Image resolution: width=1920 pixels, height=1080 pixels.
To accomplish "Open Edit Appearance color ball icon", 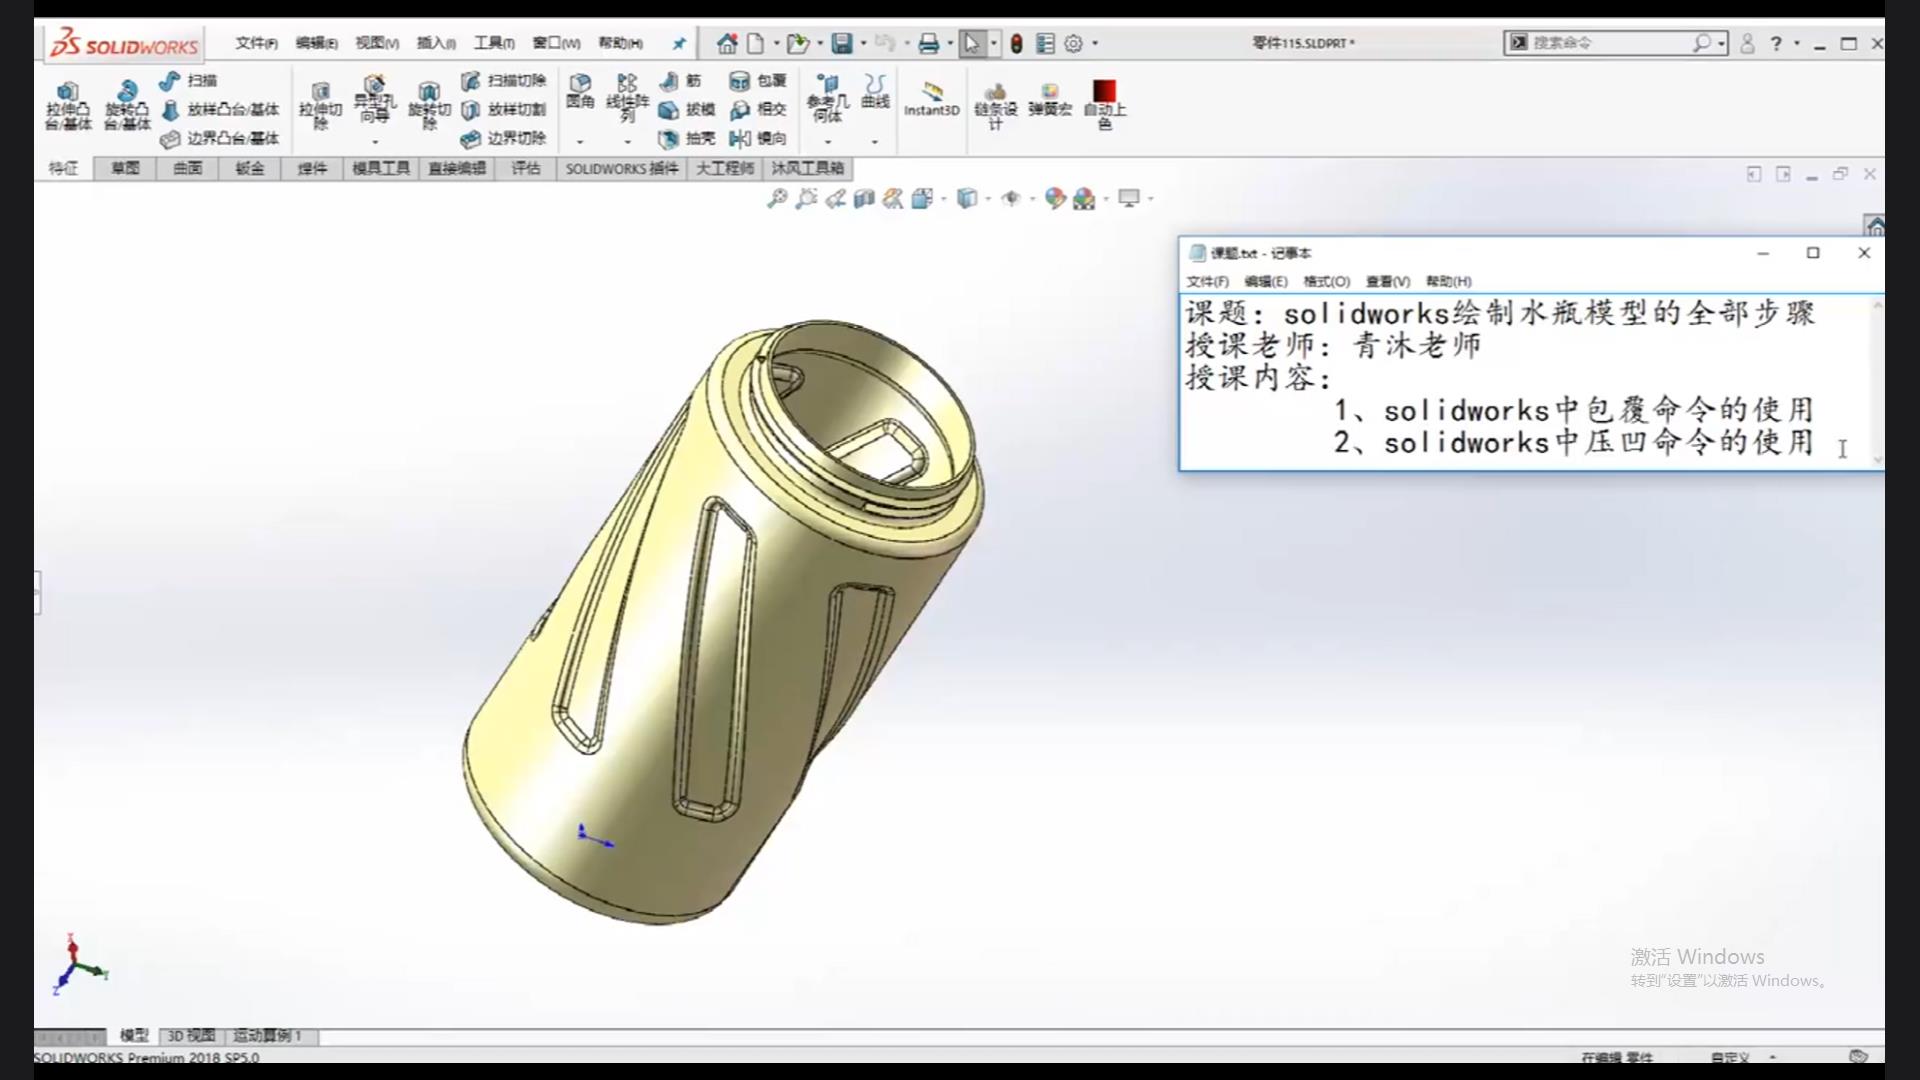I will 1054,198.
